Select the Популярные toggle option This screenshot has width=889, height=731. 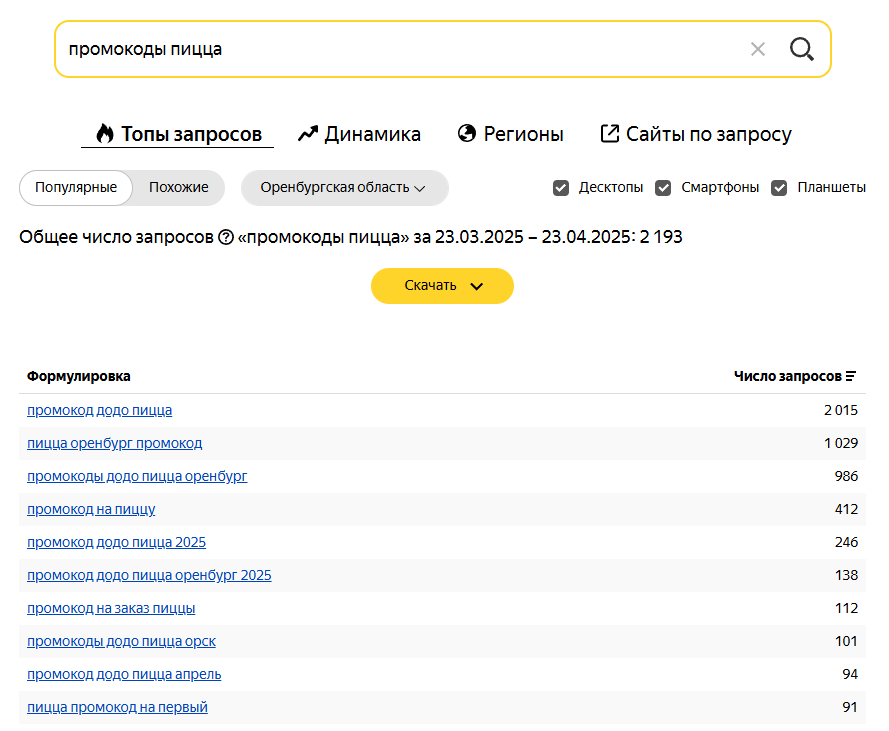click(76, 188)
